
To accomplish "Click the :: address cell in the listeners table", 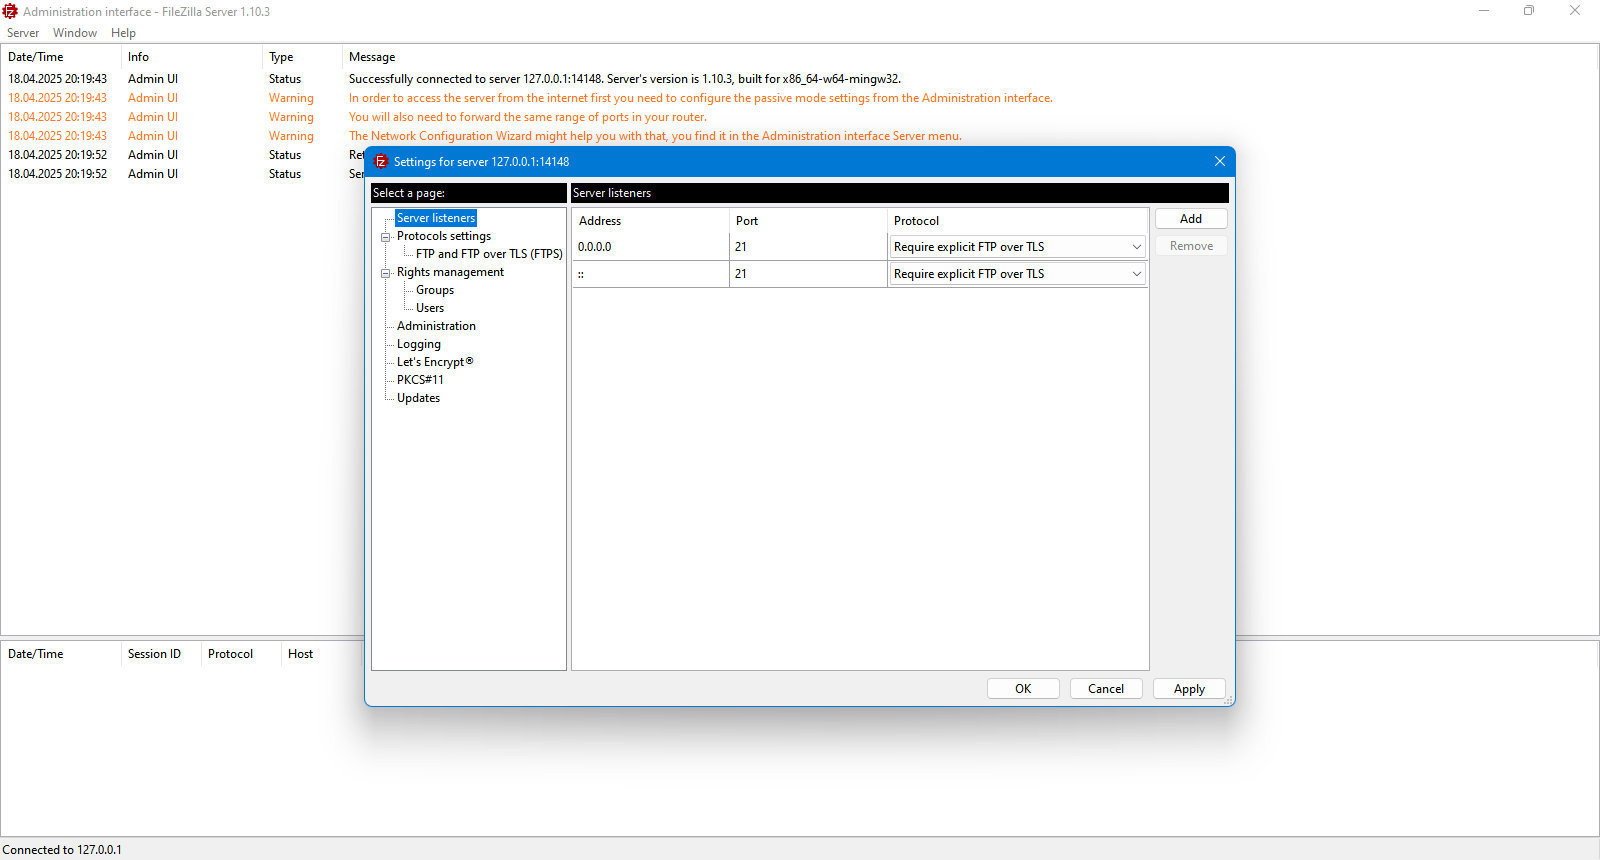I will [650, 274].
